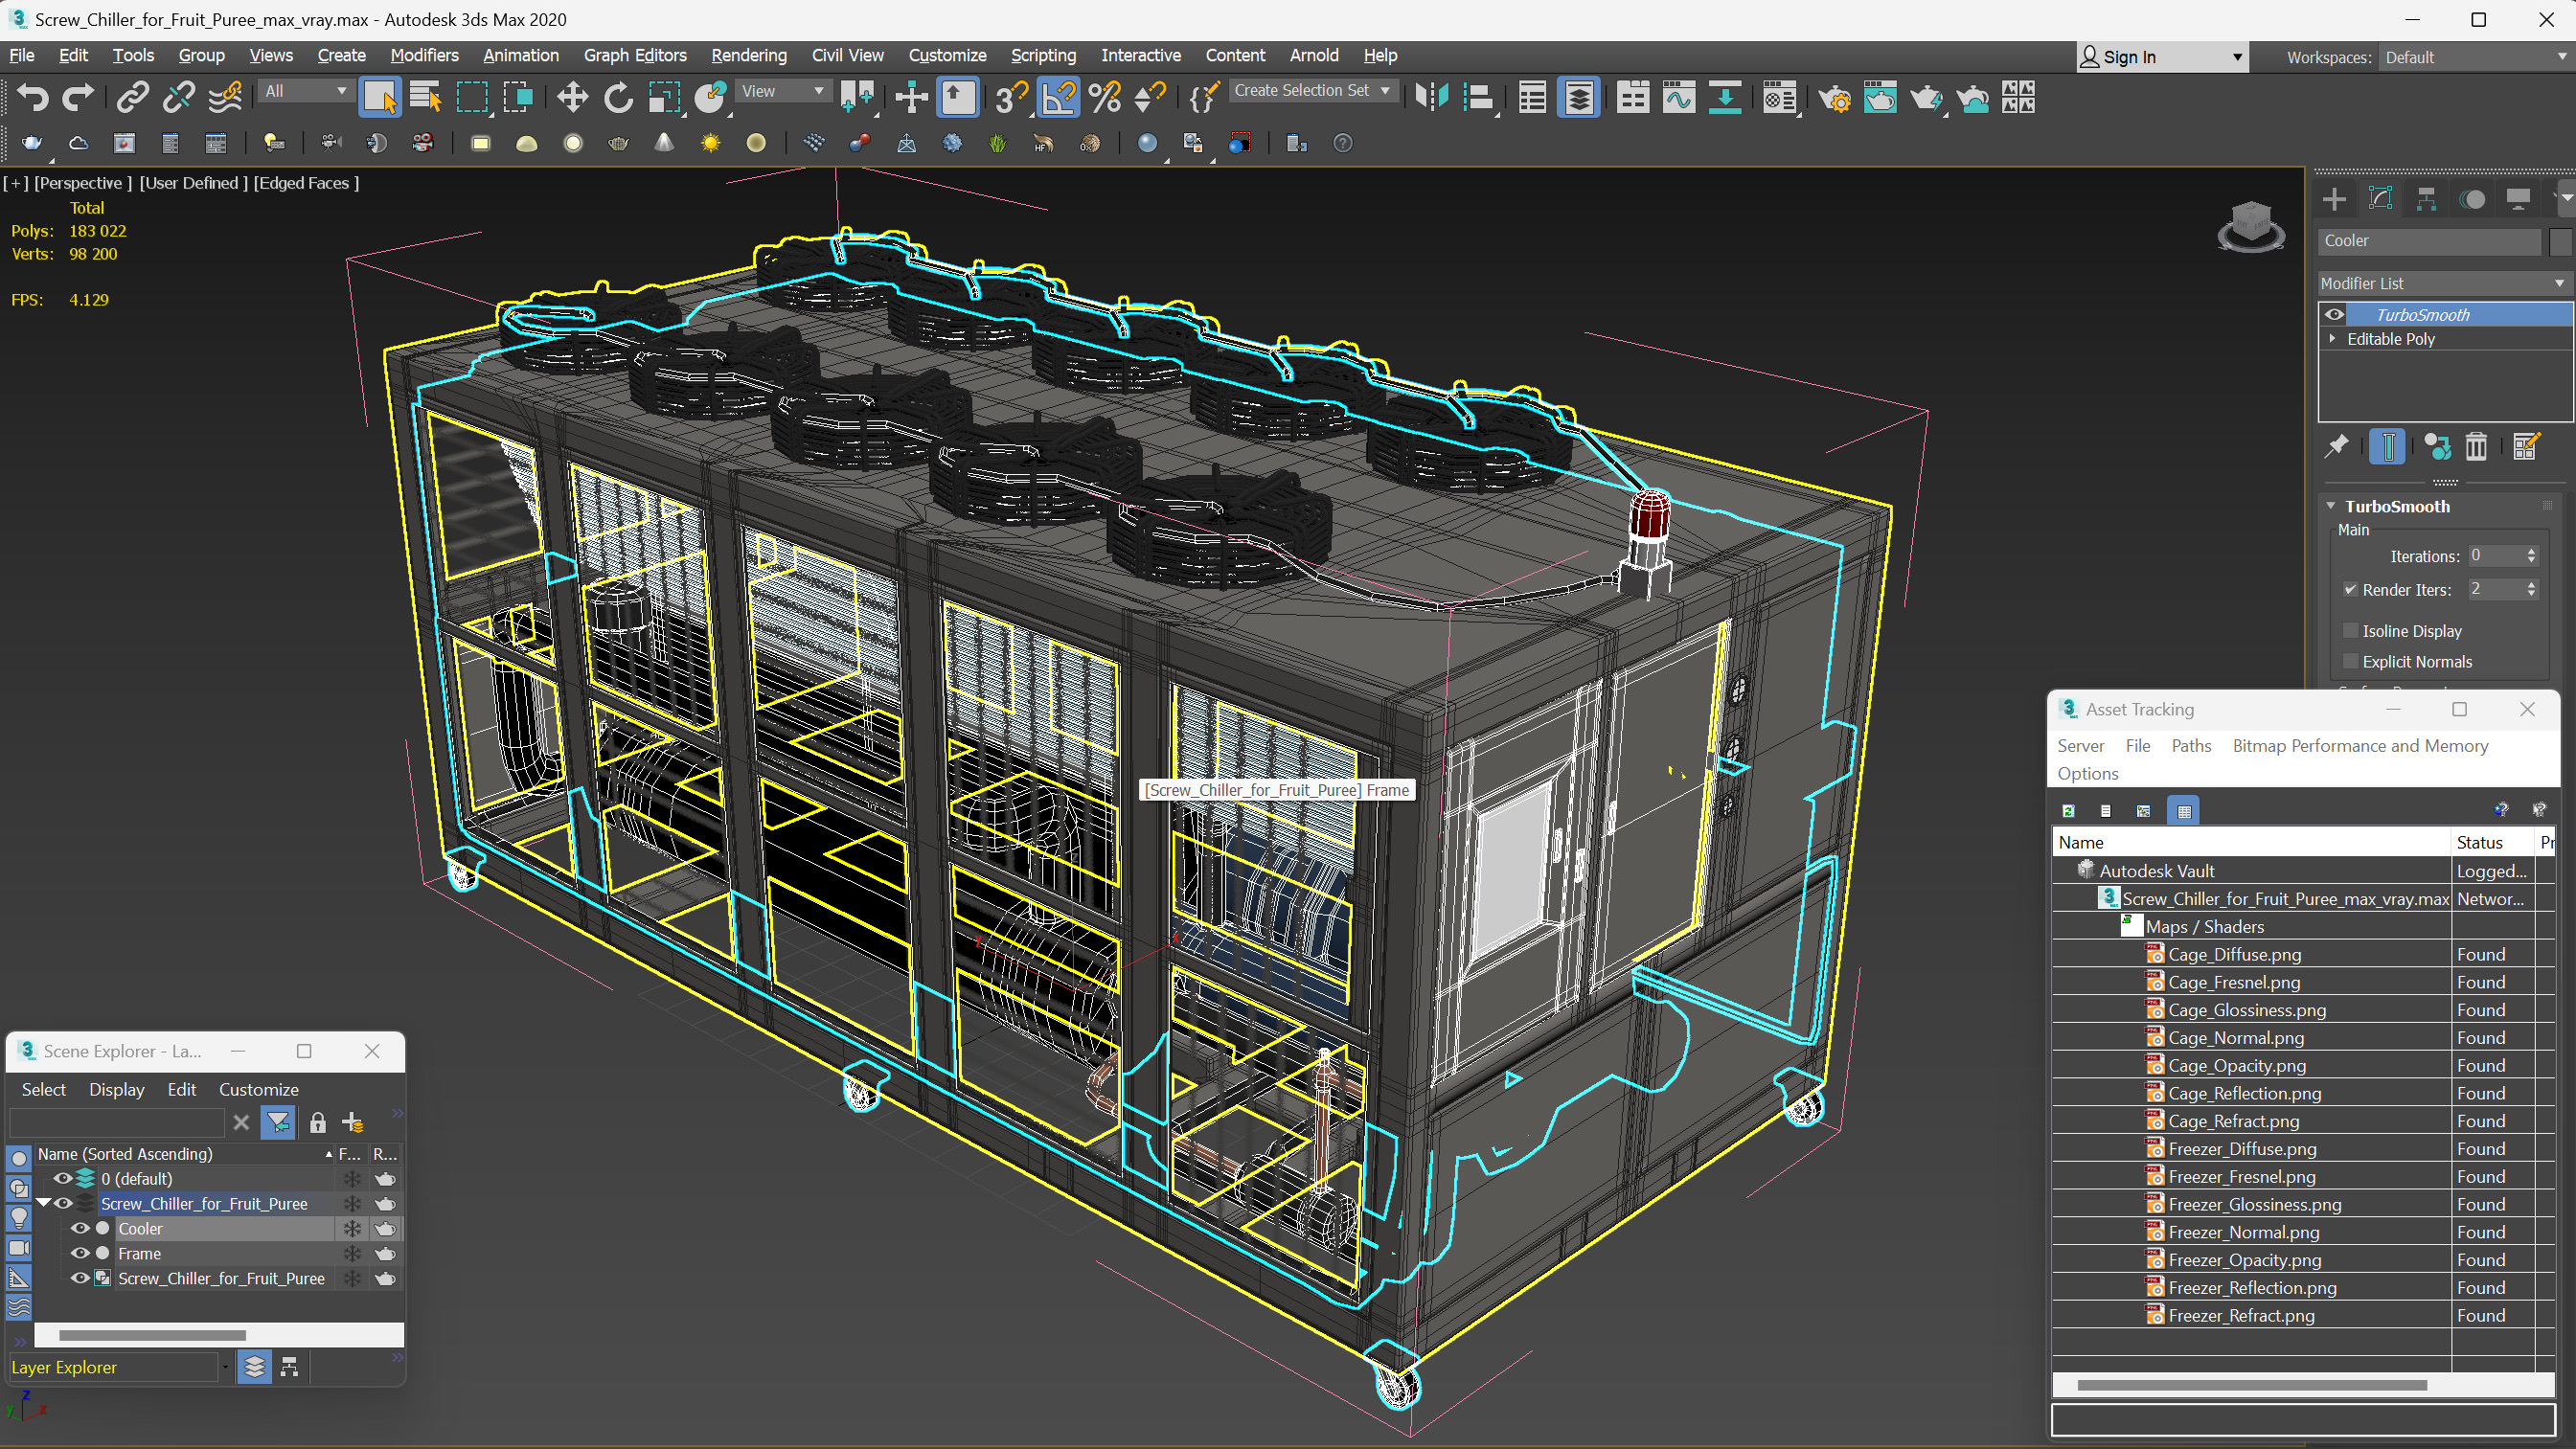Choose the Select and Rotate tool
The width and height of the screenshot is (2576, 1449).
pyautogui.click(x=618, y=97)
